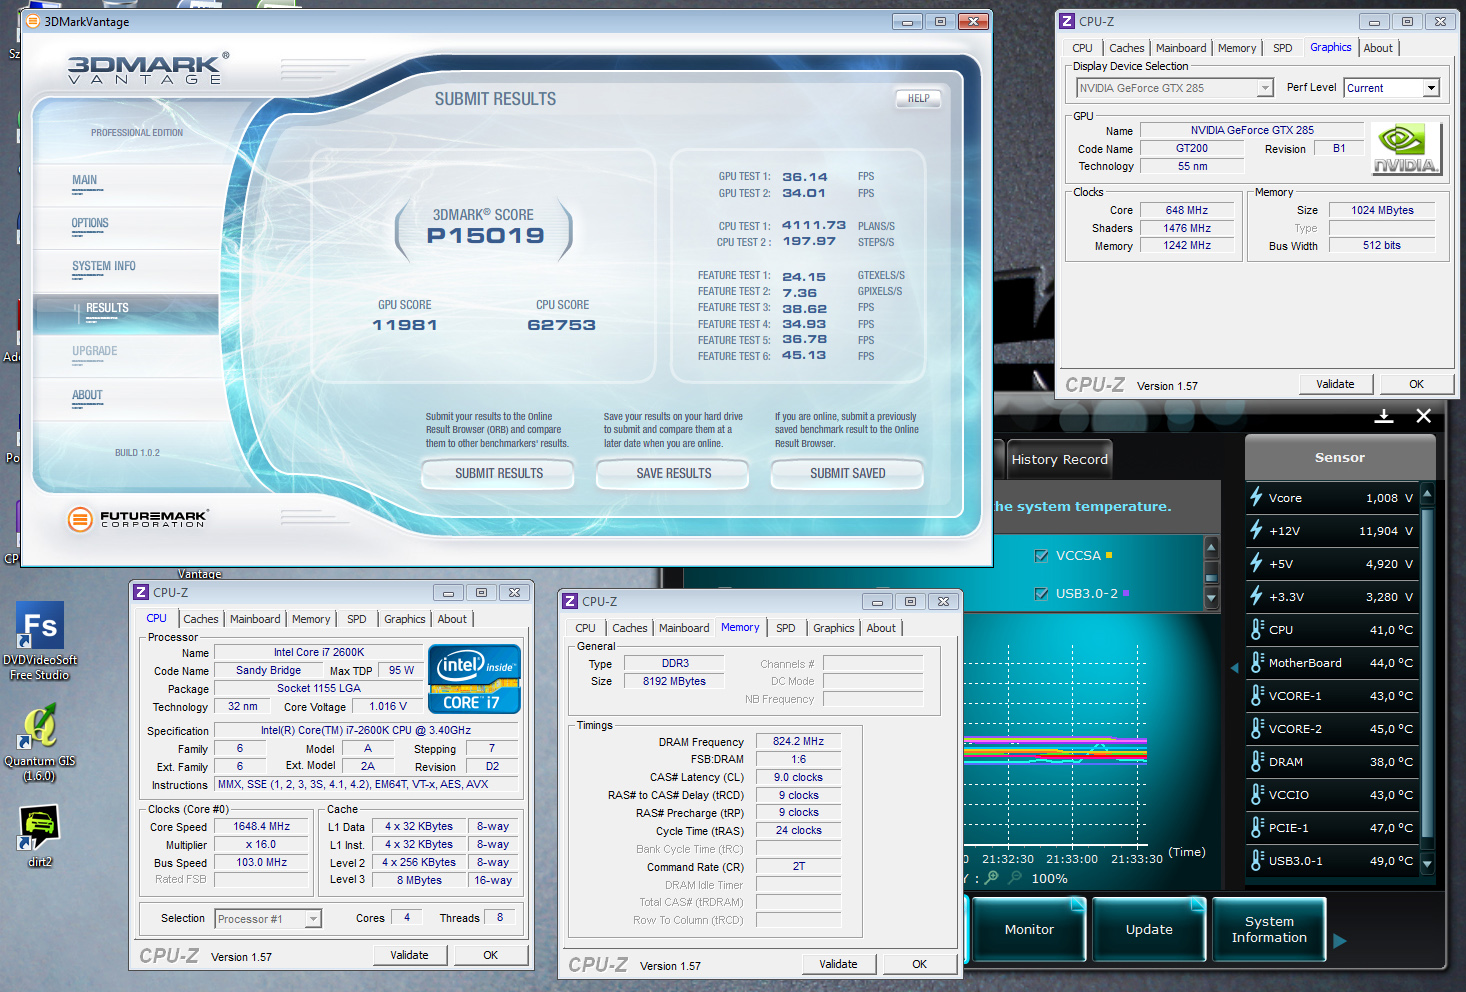This screenshot has width=1466, height=992.
Task: Click the thermometer icon beside CPU sensor
Action: pyautogui.click(x=1257, y=629)
